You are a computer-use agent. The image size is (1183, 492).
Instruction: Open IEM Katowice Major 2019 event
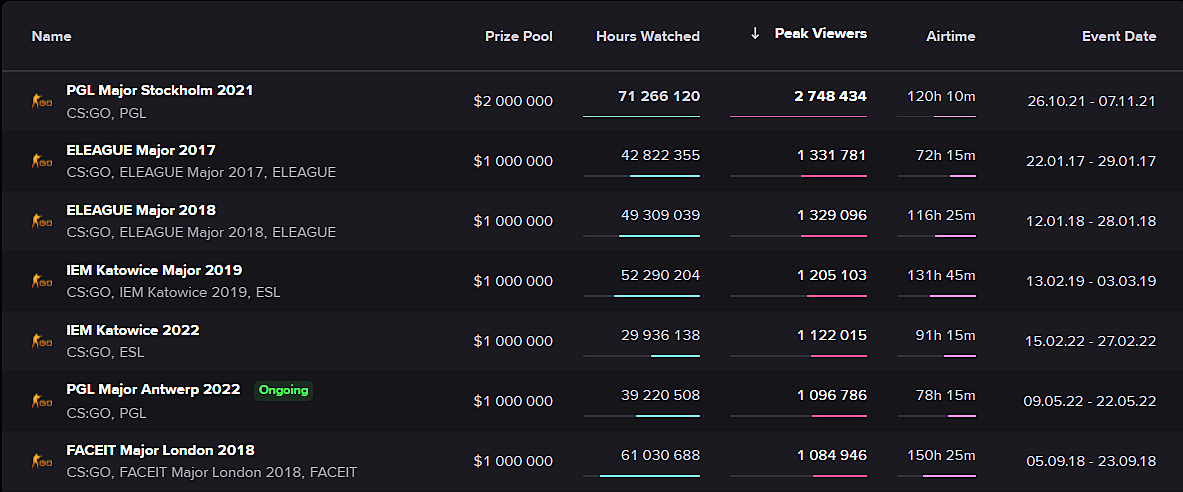click(x=154, y=270)
